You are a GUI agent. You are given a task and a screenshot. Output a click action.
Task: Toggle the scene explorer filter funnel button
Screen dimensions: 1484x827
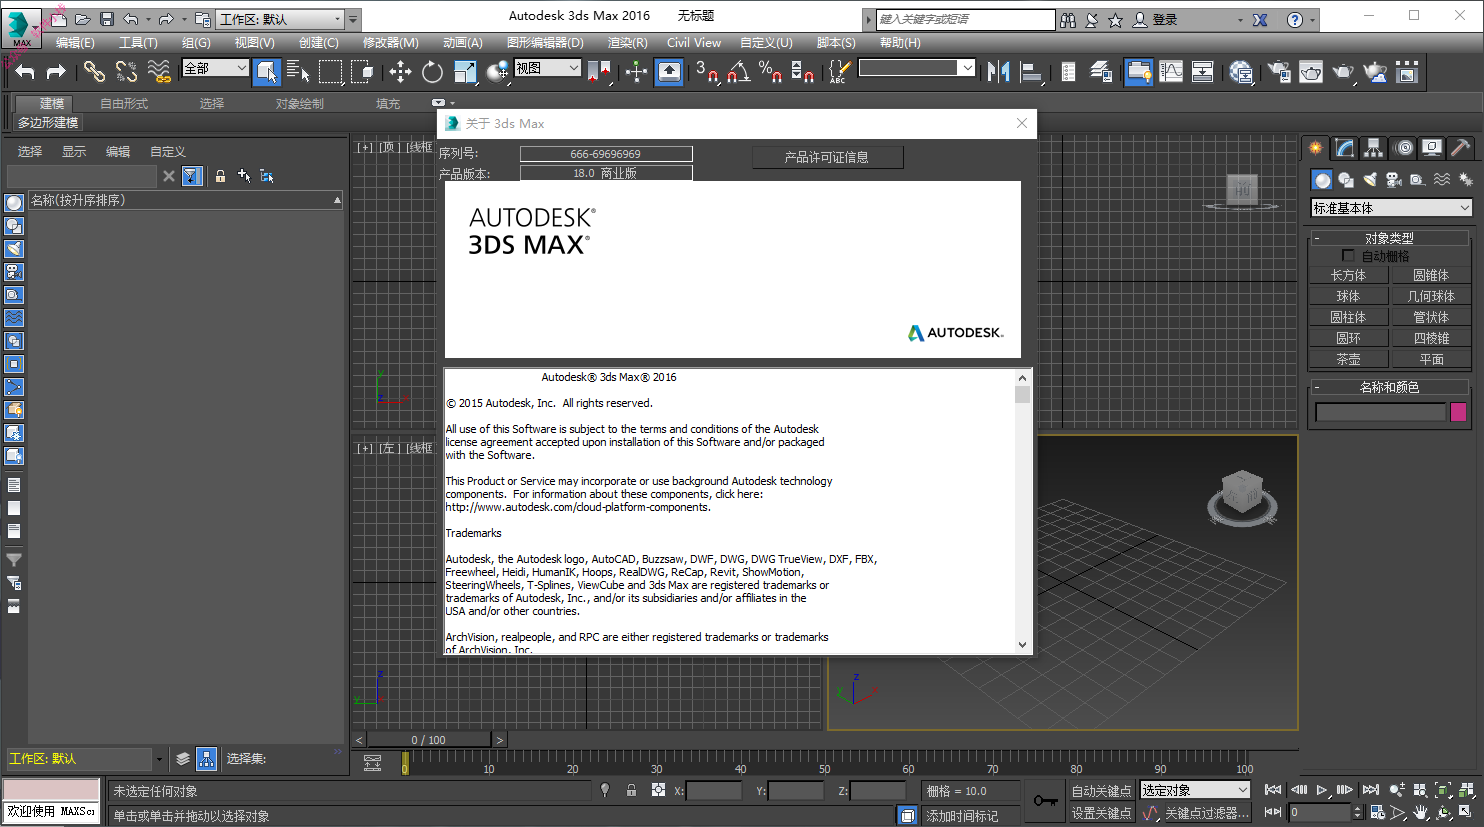192,176
